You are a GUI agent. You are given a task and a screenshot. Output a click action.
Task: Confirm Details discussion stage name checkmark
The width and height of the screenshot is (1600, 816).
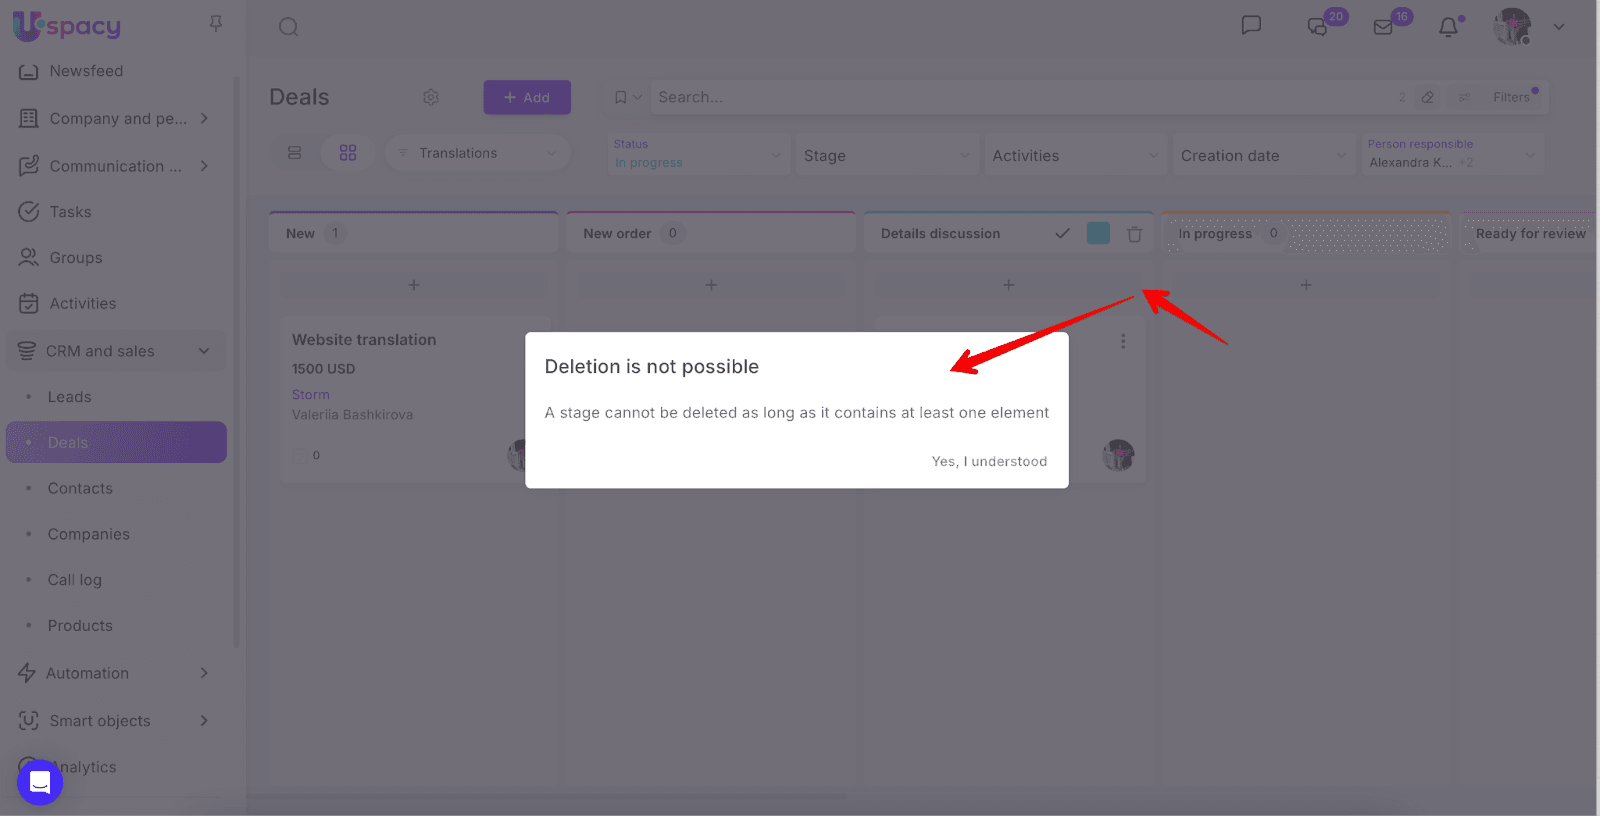[1063, 233]
